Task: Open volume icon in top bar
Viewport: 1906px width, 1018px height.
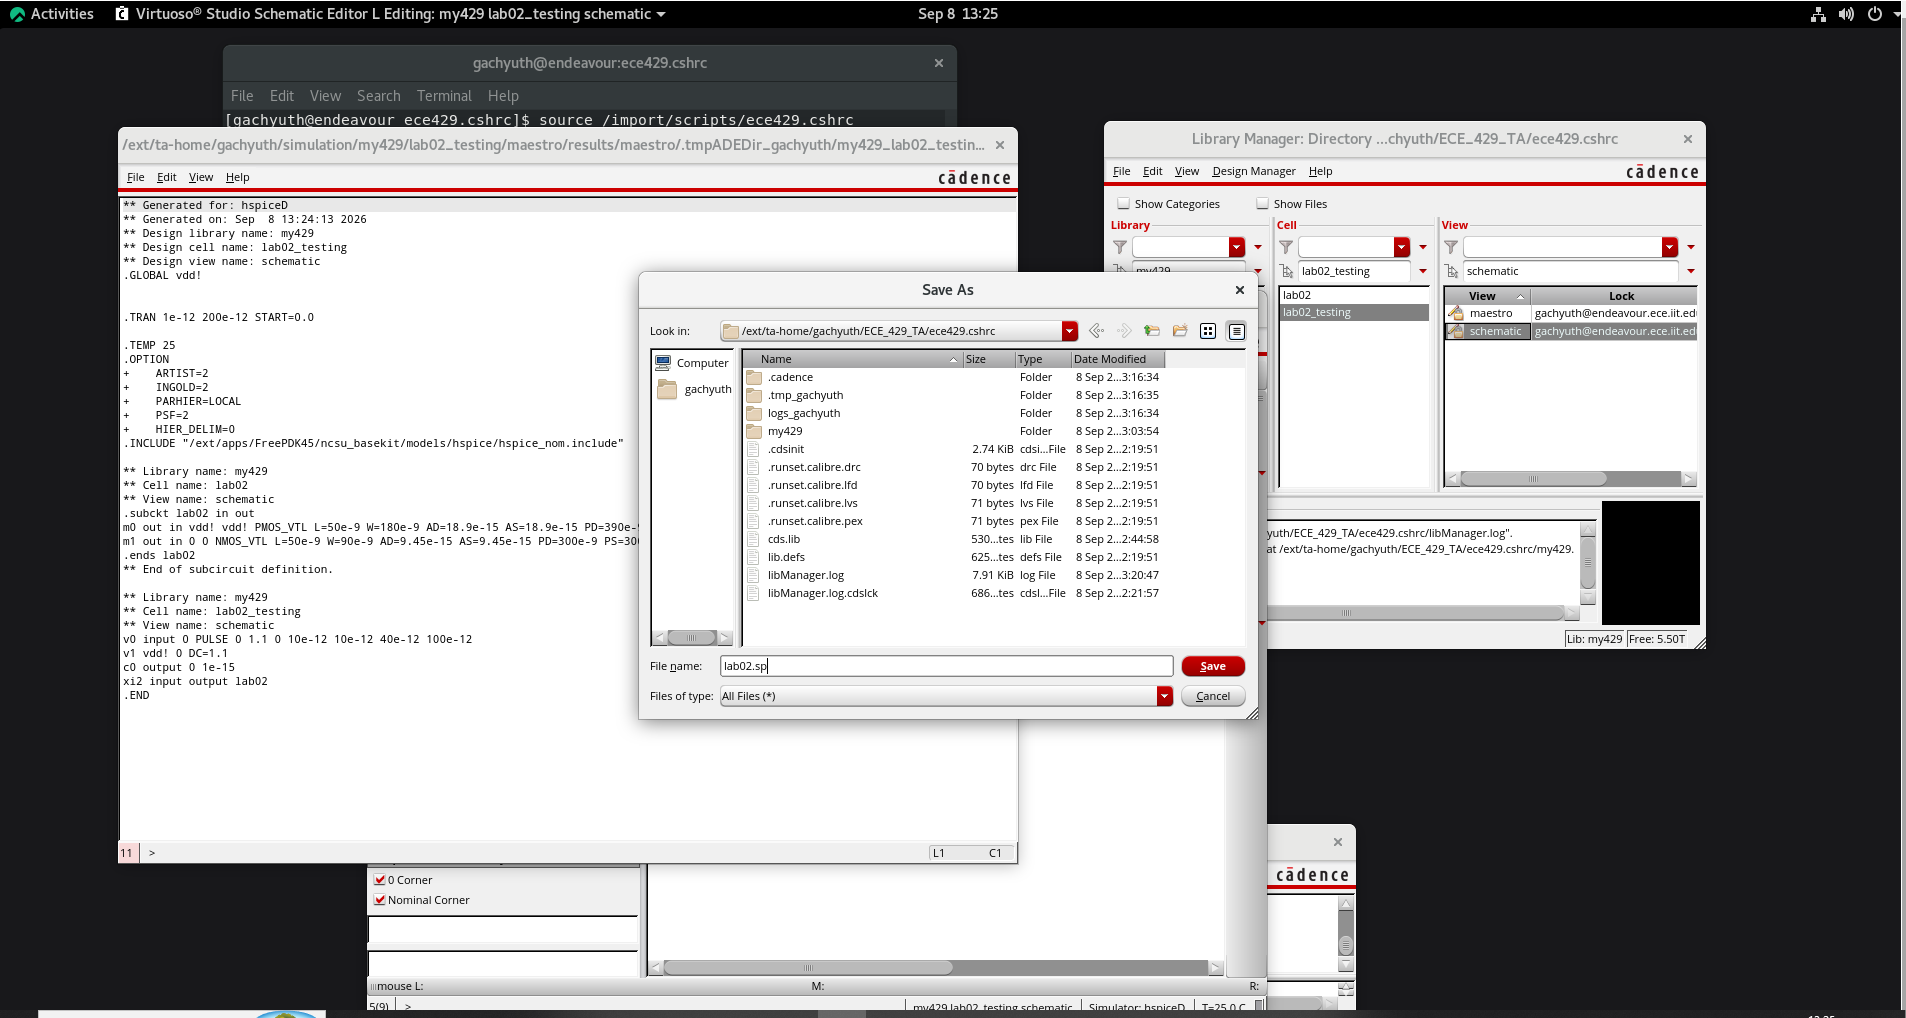Action: 1846,14
